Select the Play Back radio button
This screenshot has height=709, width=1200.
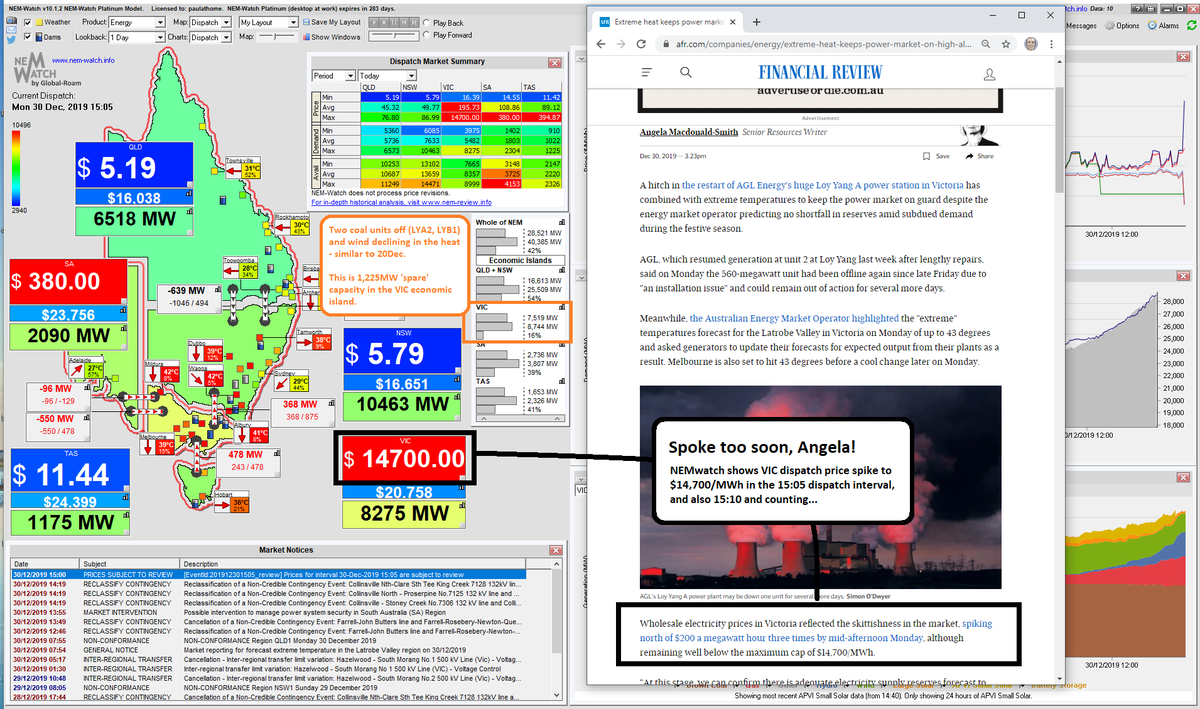point(428,22)
